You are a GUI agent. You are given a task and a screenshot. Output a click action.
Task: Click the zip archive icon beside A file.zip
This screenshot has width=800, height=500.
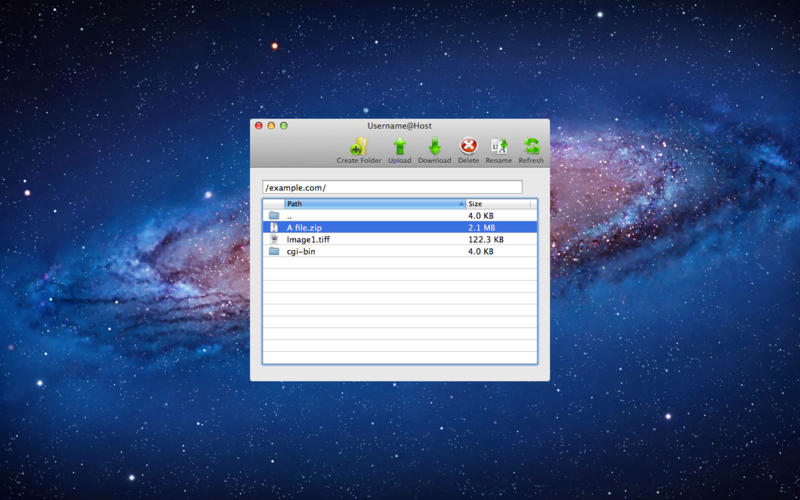(274, 228)
